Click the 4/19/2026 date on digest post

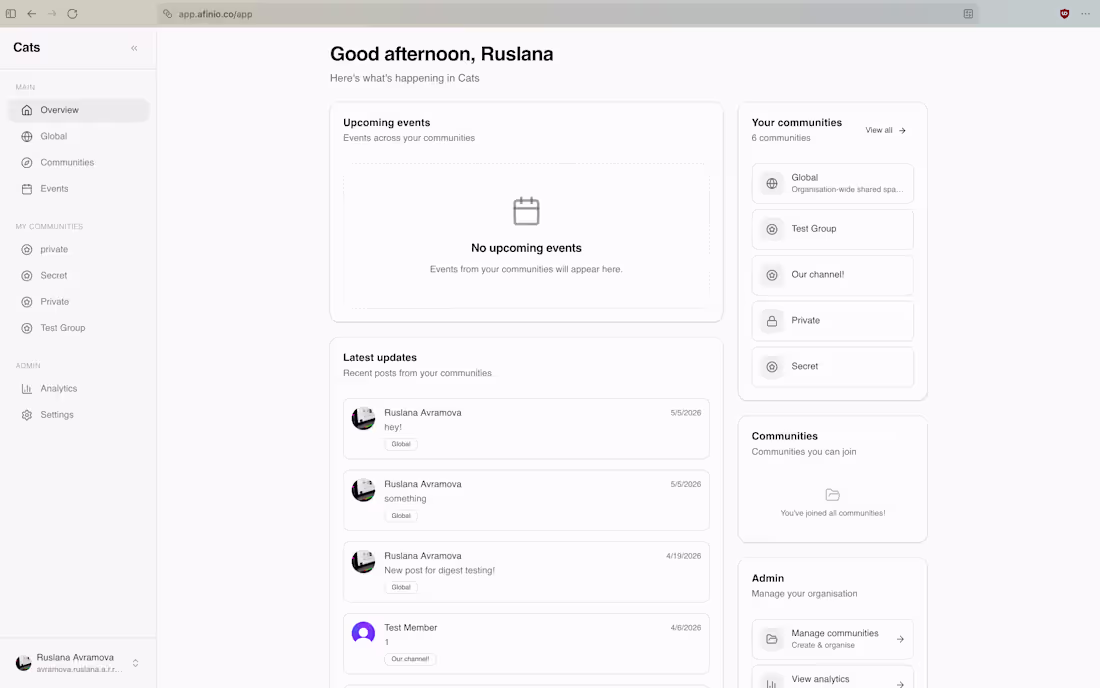683,556
